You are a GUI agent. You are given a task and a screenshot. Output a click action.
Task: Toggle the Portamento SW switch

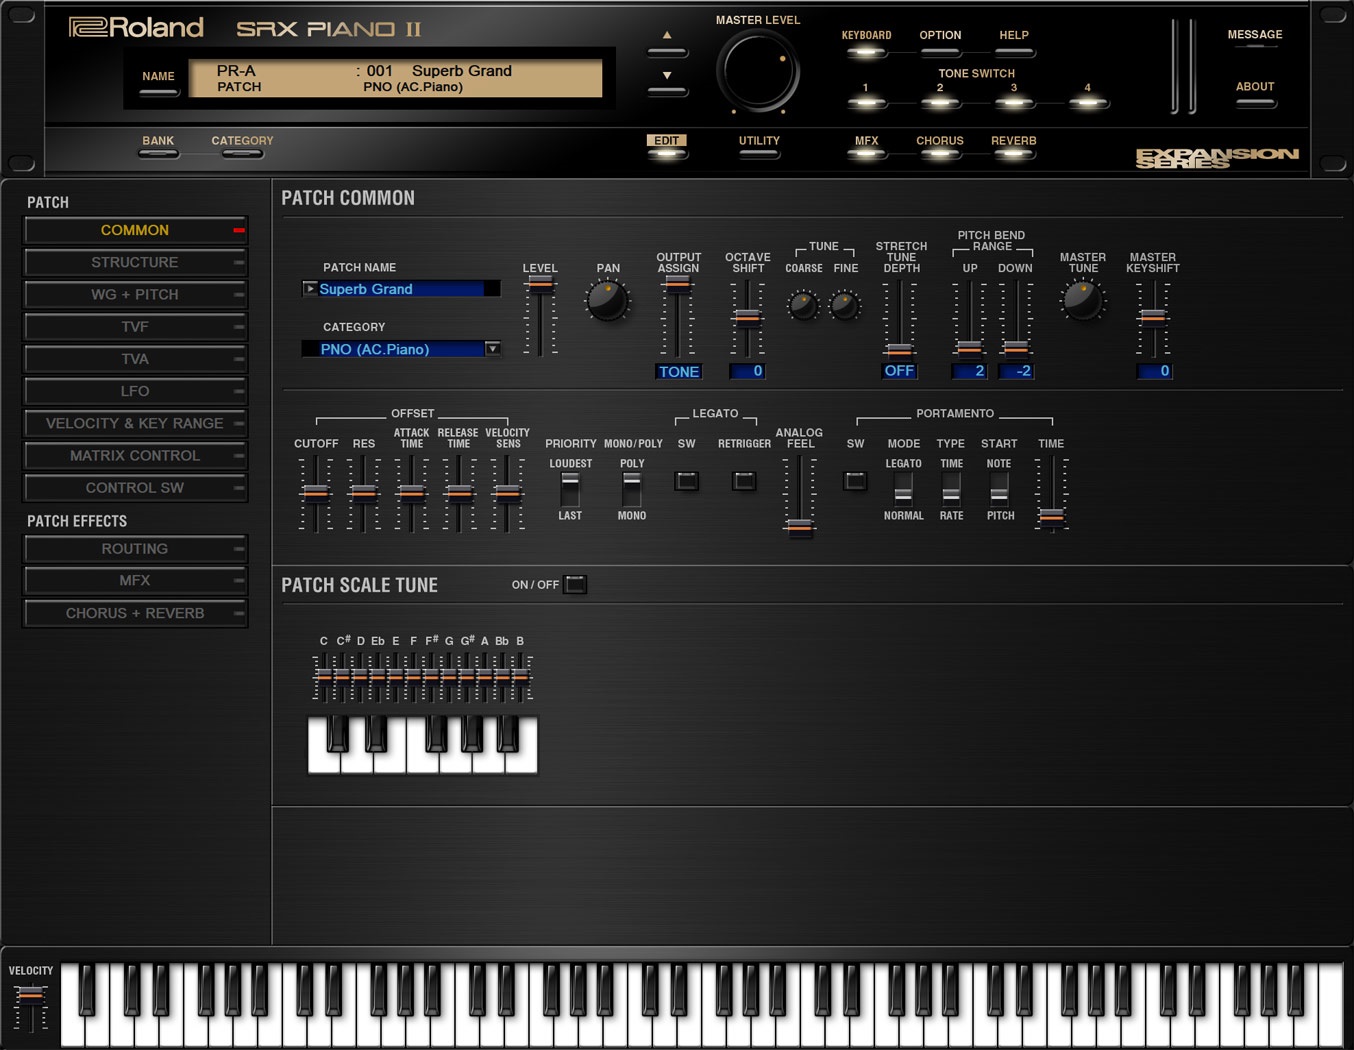pos(855,481)
